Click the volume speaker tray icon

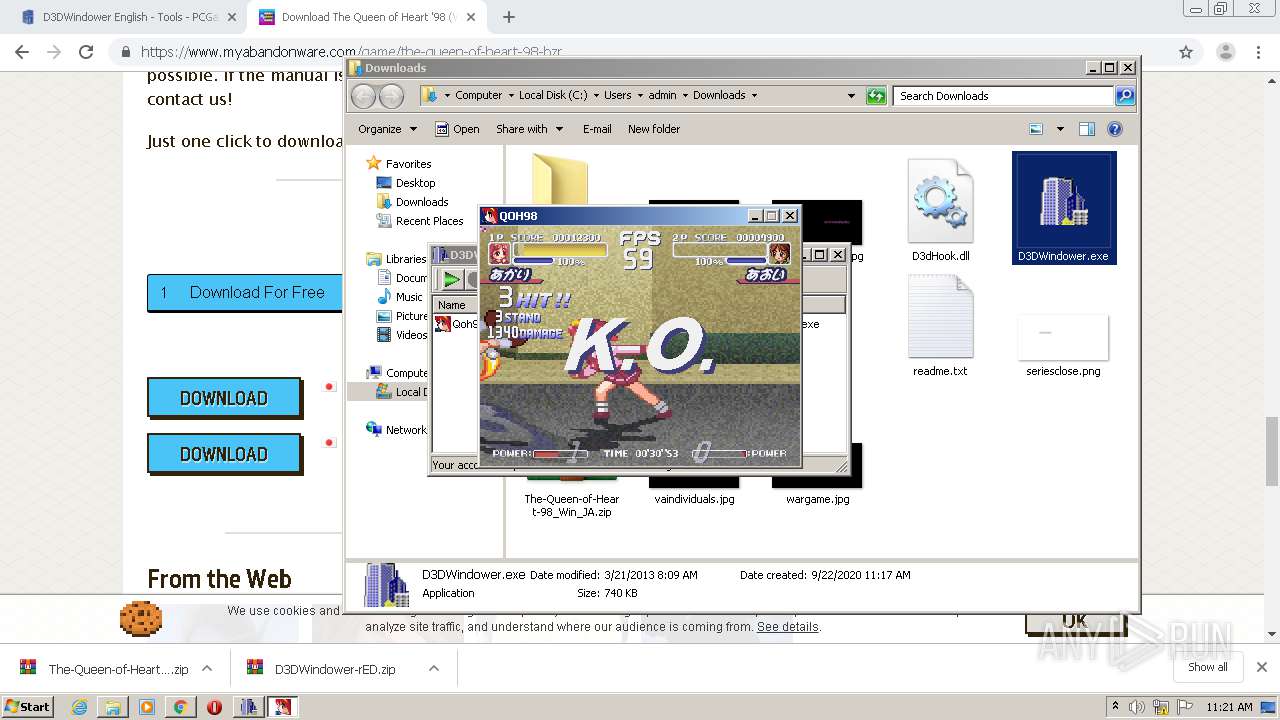[1137, 707]
